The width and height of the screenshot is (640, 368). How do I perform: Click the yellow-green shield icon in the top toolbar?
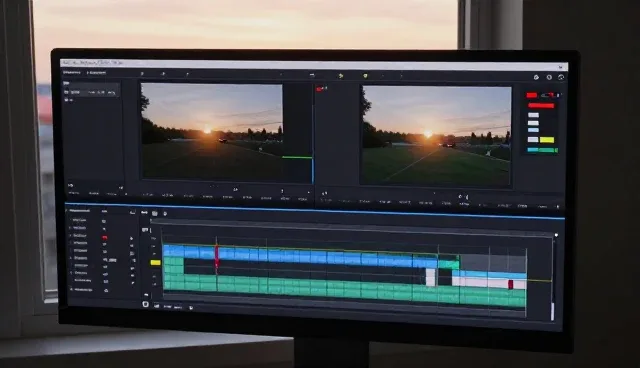(x=365, y=75)
